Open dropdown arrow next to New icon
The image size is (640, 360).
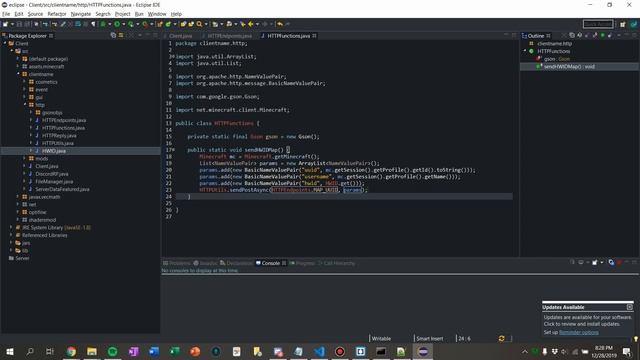[12, 24]
